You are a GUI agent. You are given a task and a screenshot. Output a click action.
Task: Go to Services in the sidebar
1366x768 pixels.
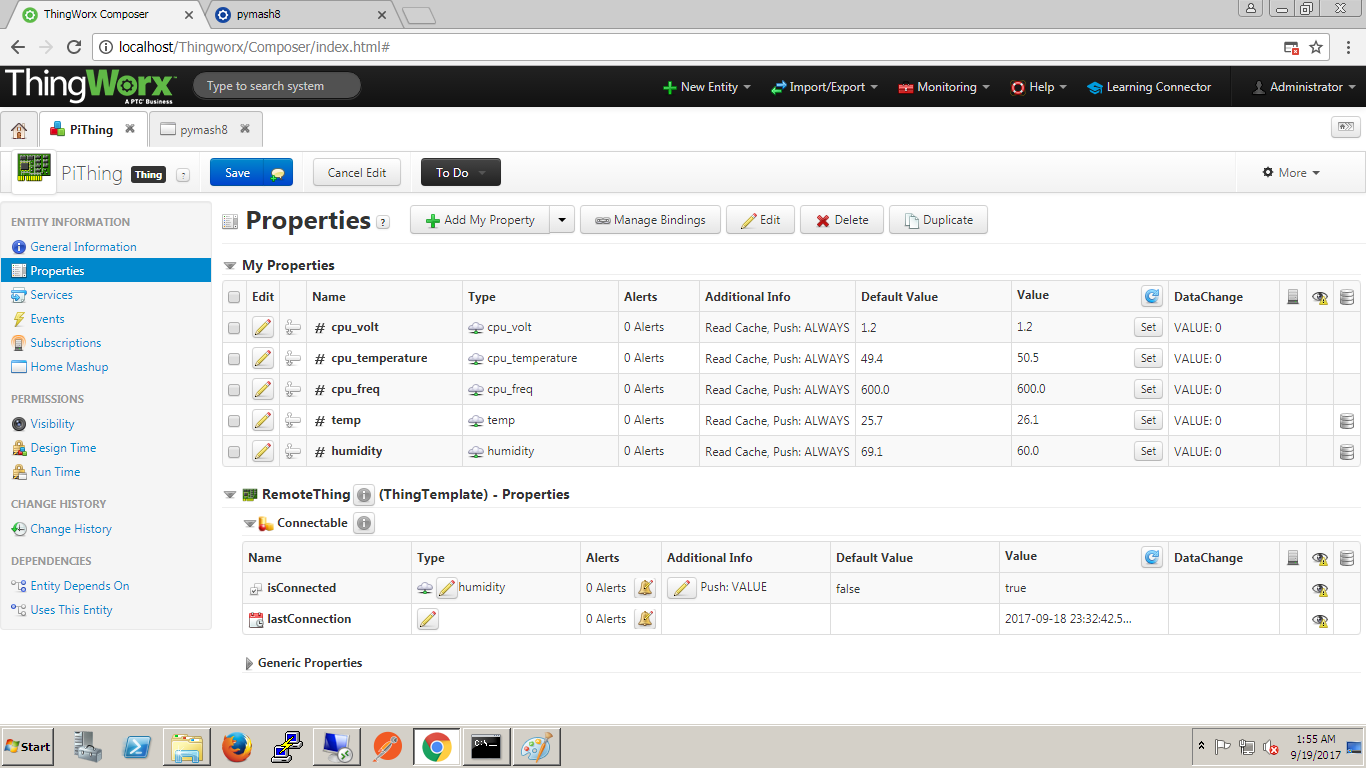point(51,295)
